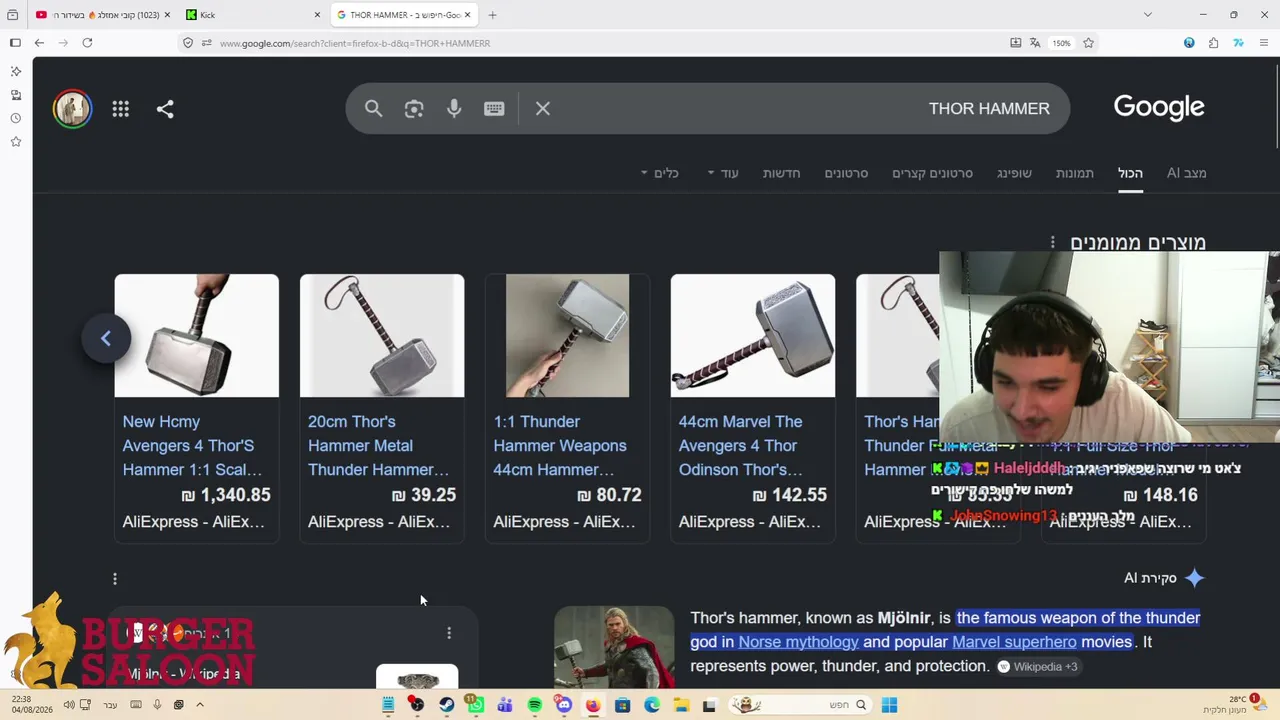Open the 20cm Thor's Hammer Metal Thunder link
1280x720 pixels.
click(x=378, y=446)
